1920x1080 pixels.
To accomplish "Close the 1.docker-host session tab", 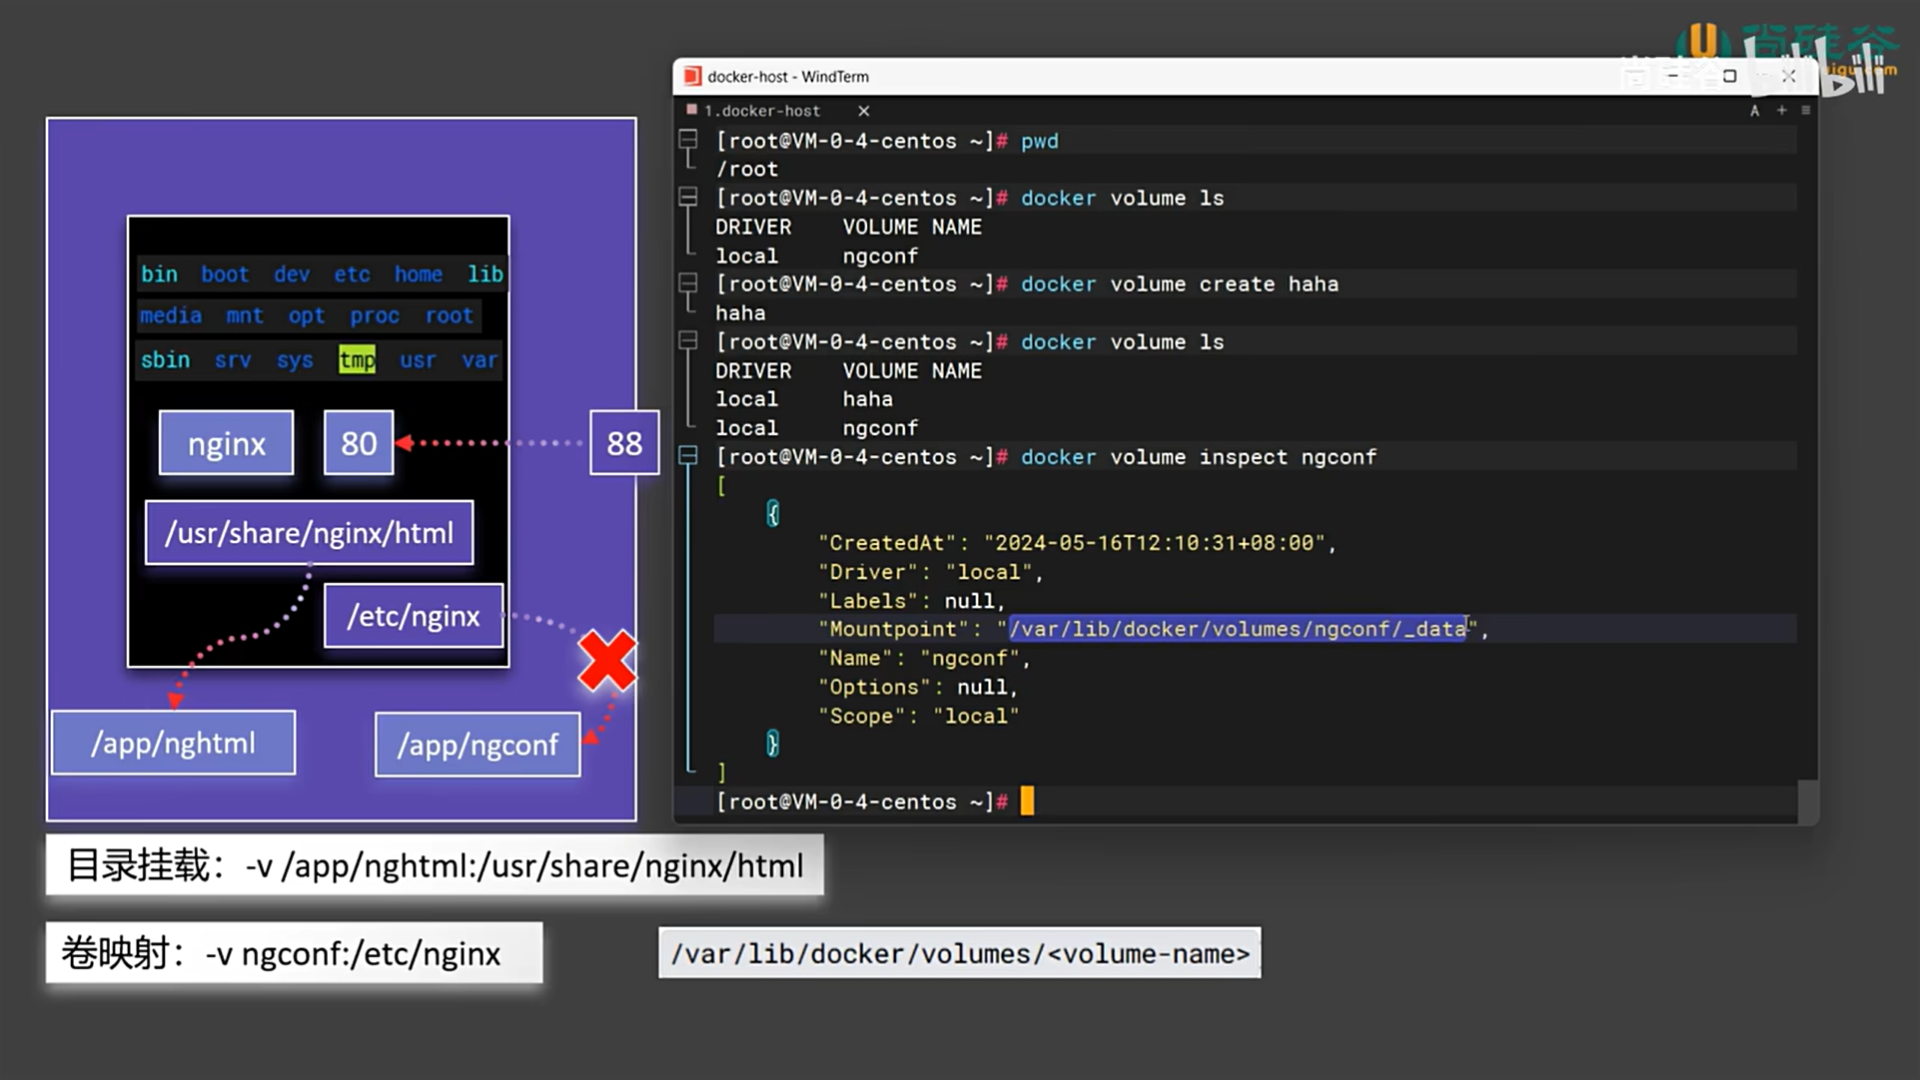I will [864, 111].
